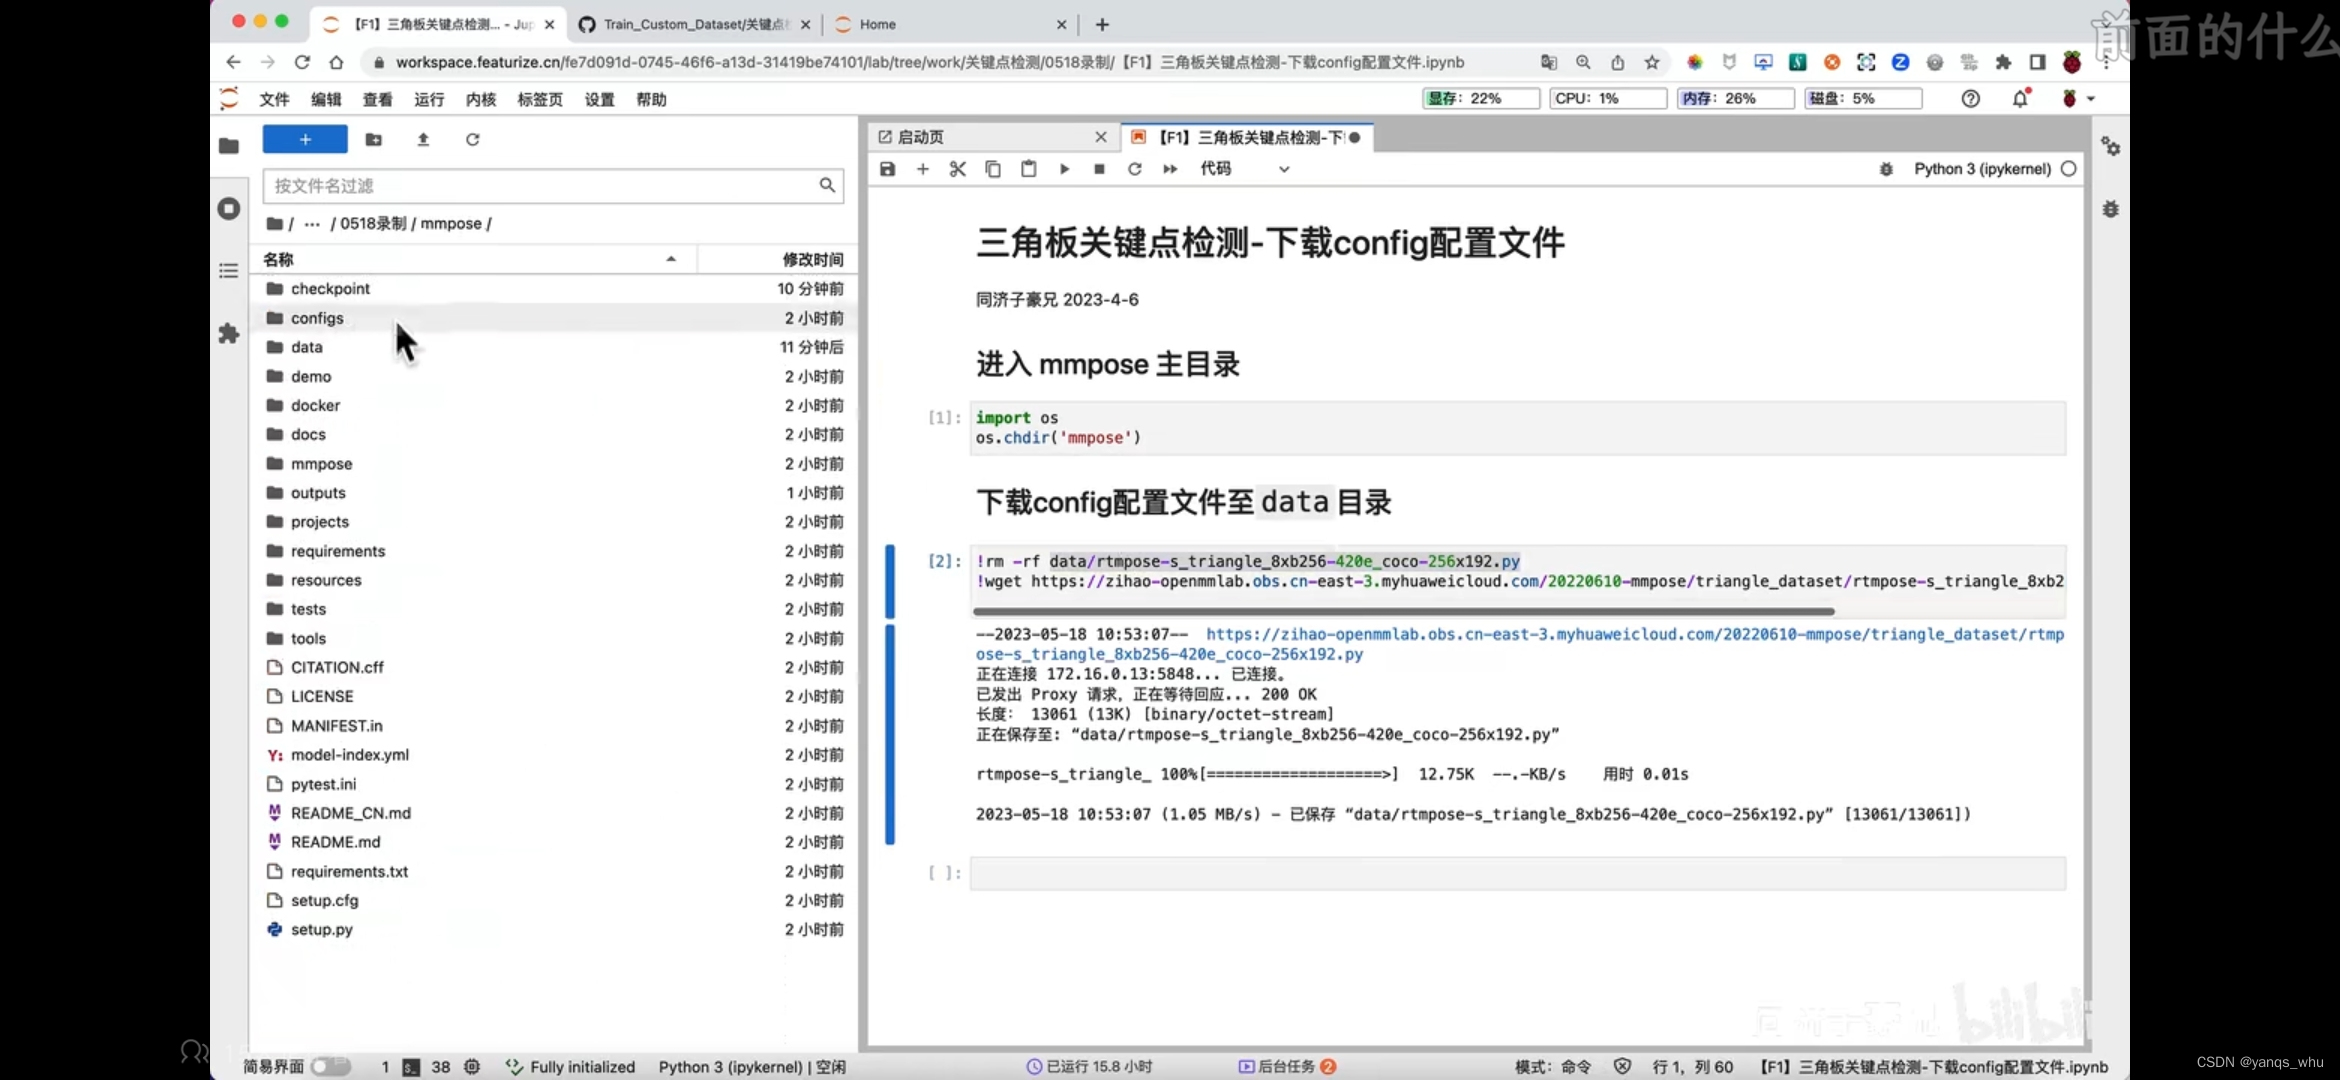
Task: Click the import os code cell
Action: (x=1517, y=428)
